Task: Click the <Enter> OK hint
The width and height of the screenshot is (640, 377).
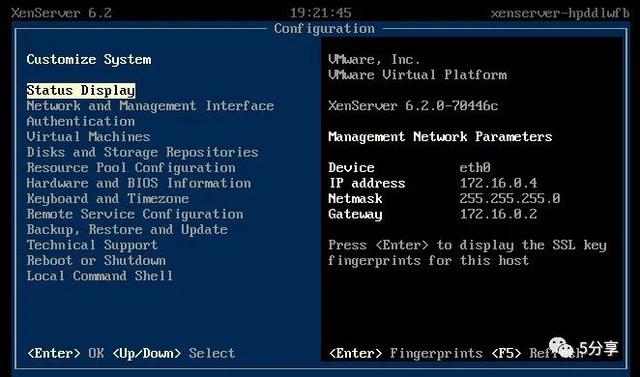Action: pyautogui.click(x=65, y=353)
